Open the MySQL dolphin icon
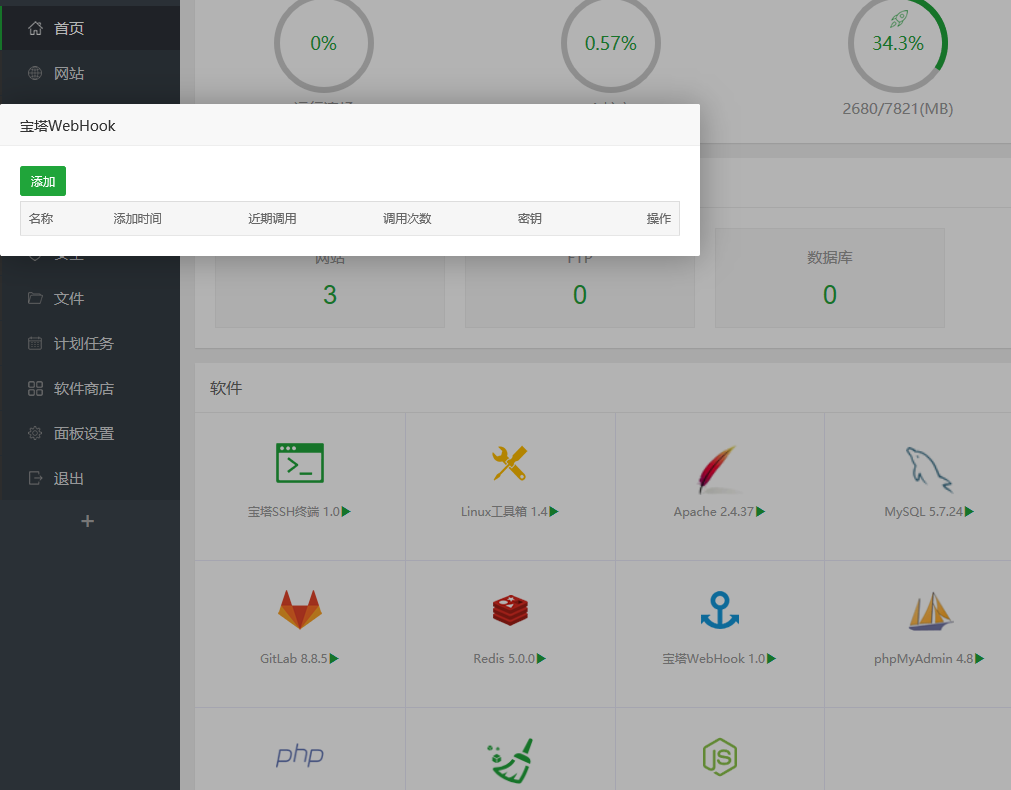Image resolution: width=1011 pixels, height=790 pixels. click(x=928, y=469)
